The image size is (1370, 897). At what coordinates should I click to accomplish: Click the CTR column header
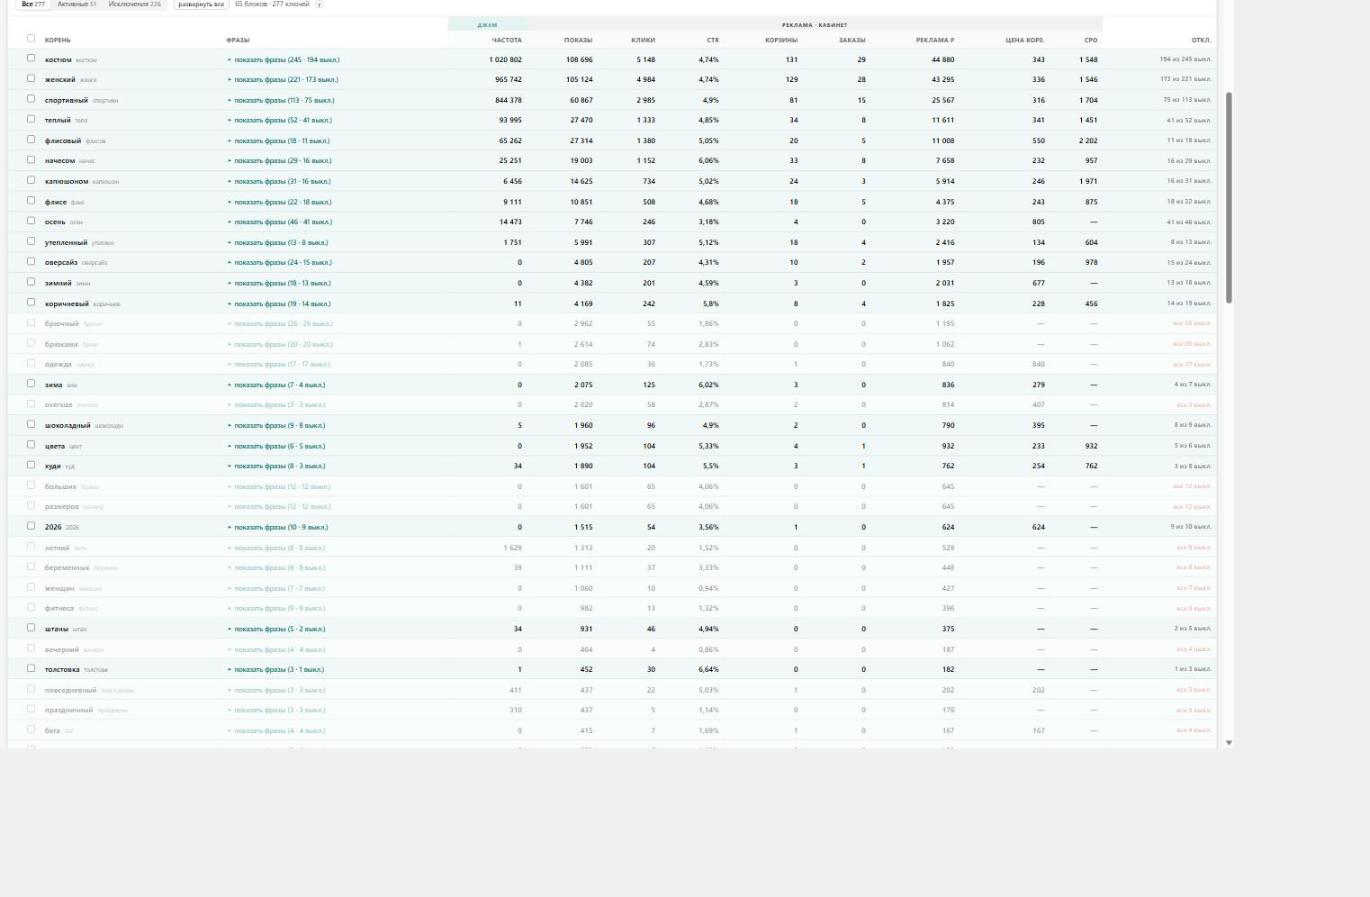713,40
